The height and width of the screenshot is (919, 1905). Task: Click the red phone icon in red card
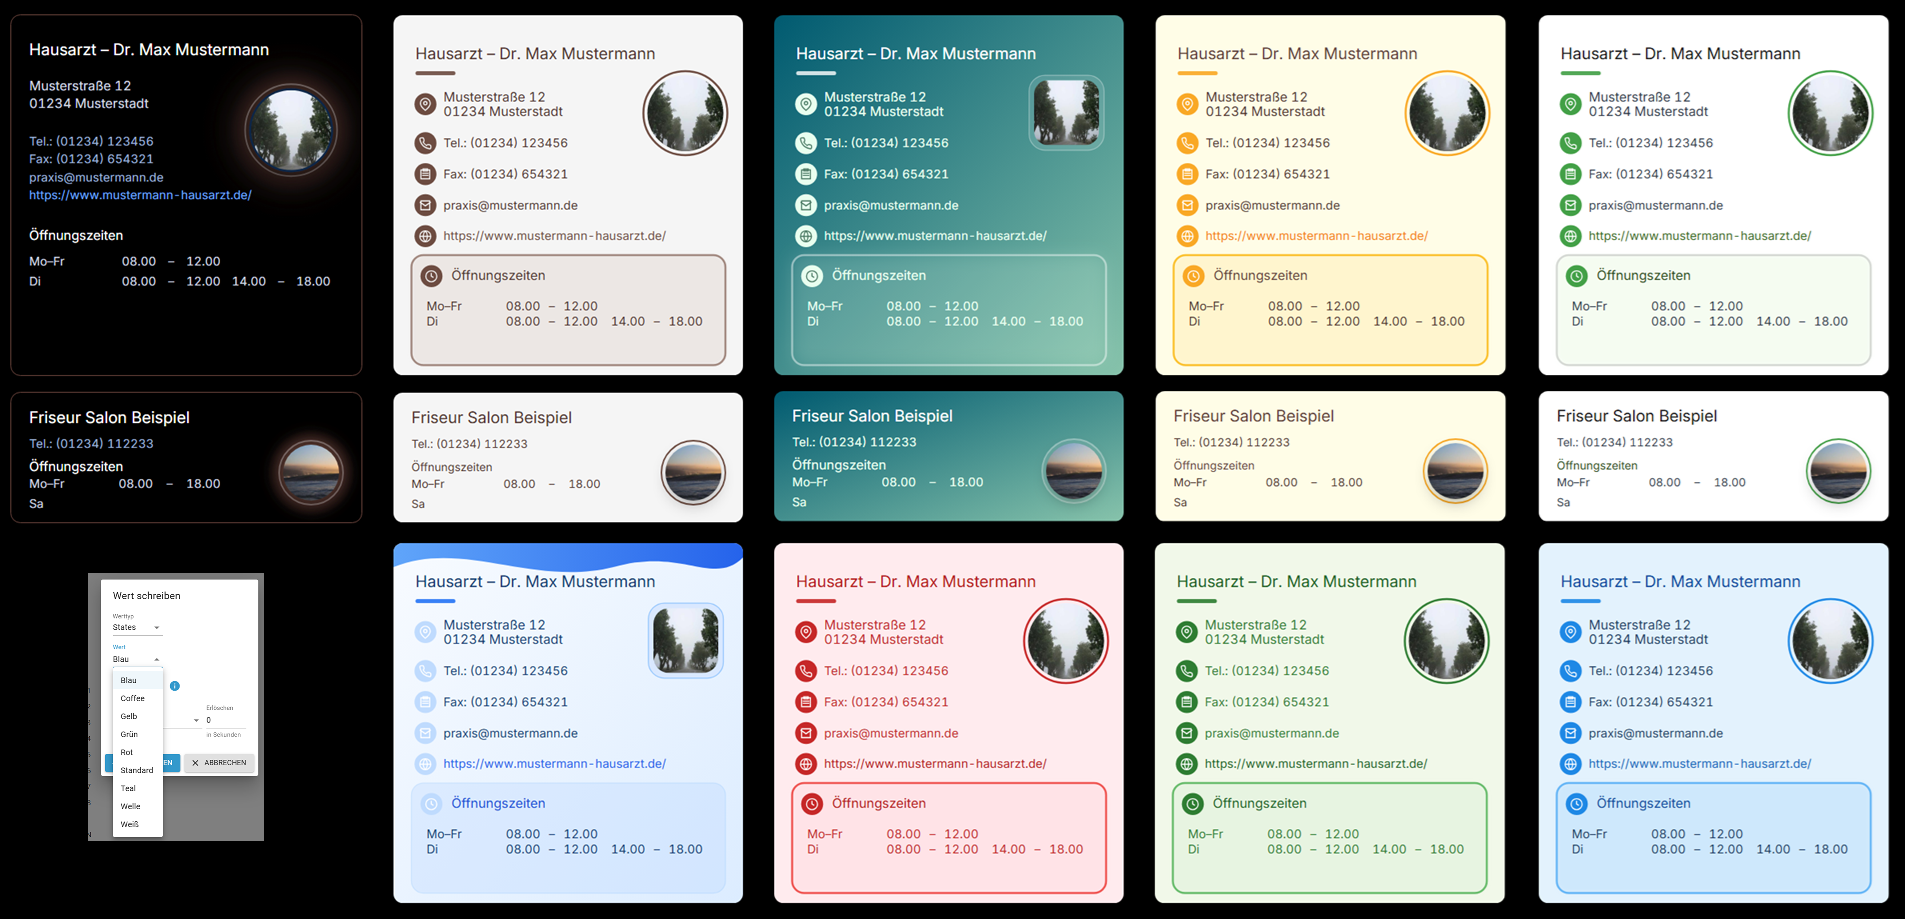pos(806,671)
